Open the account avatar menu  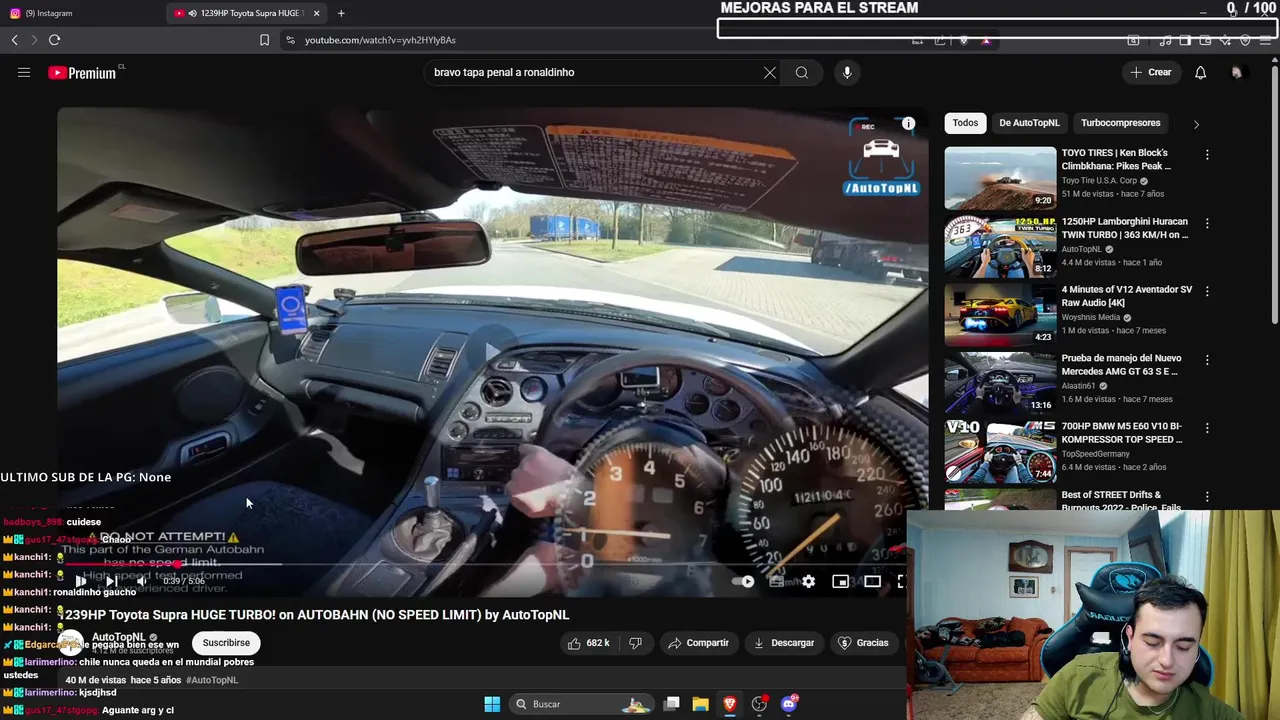pyautogui.click(x=1237, y=72)
